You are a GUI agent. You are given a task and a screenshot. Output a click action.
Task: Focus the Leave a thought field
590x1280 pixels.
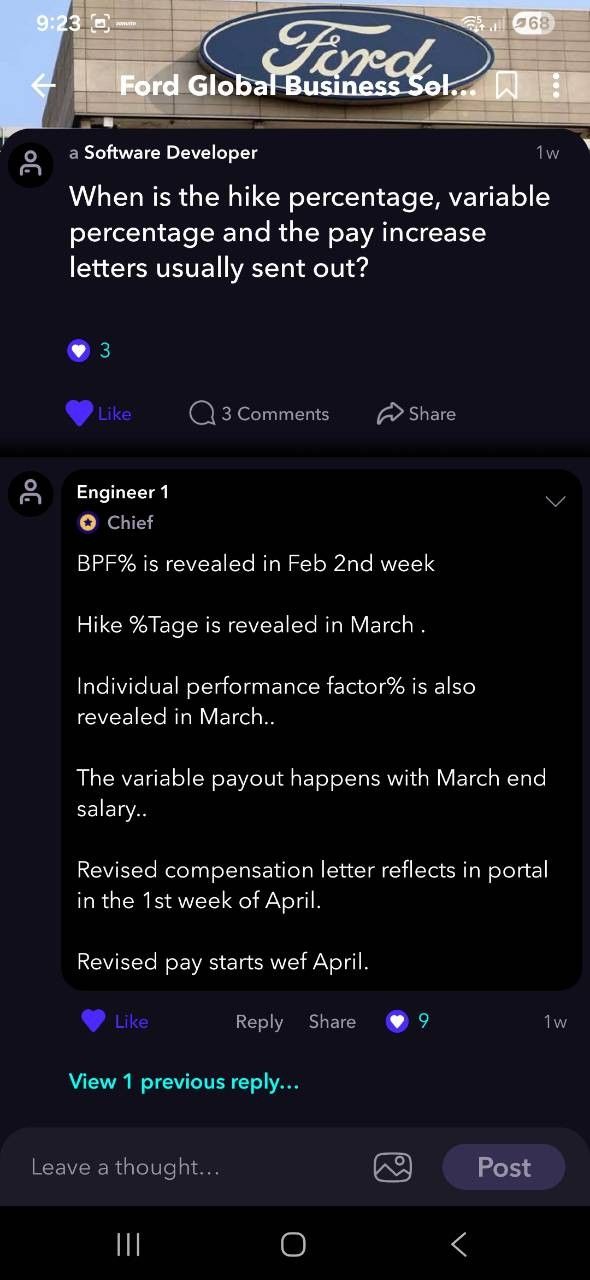[x=190, y=1167]
